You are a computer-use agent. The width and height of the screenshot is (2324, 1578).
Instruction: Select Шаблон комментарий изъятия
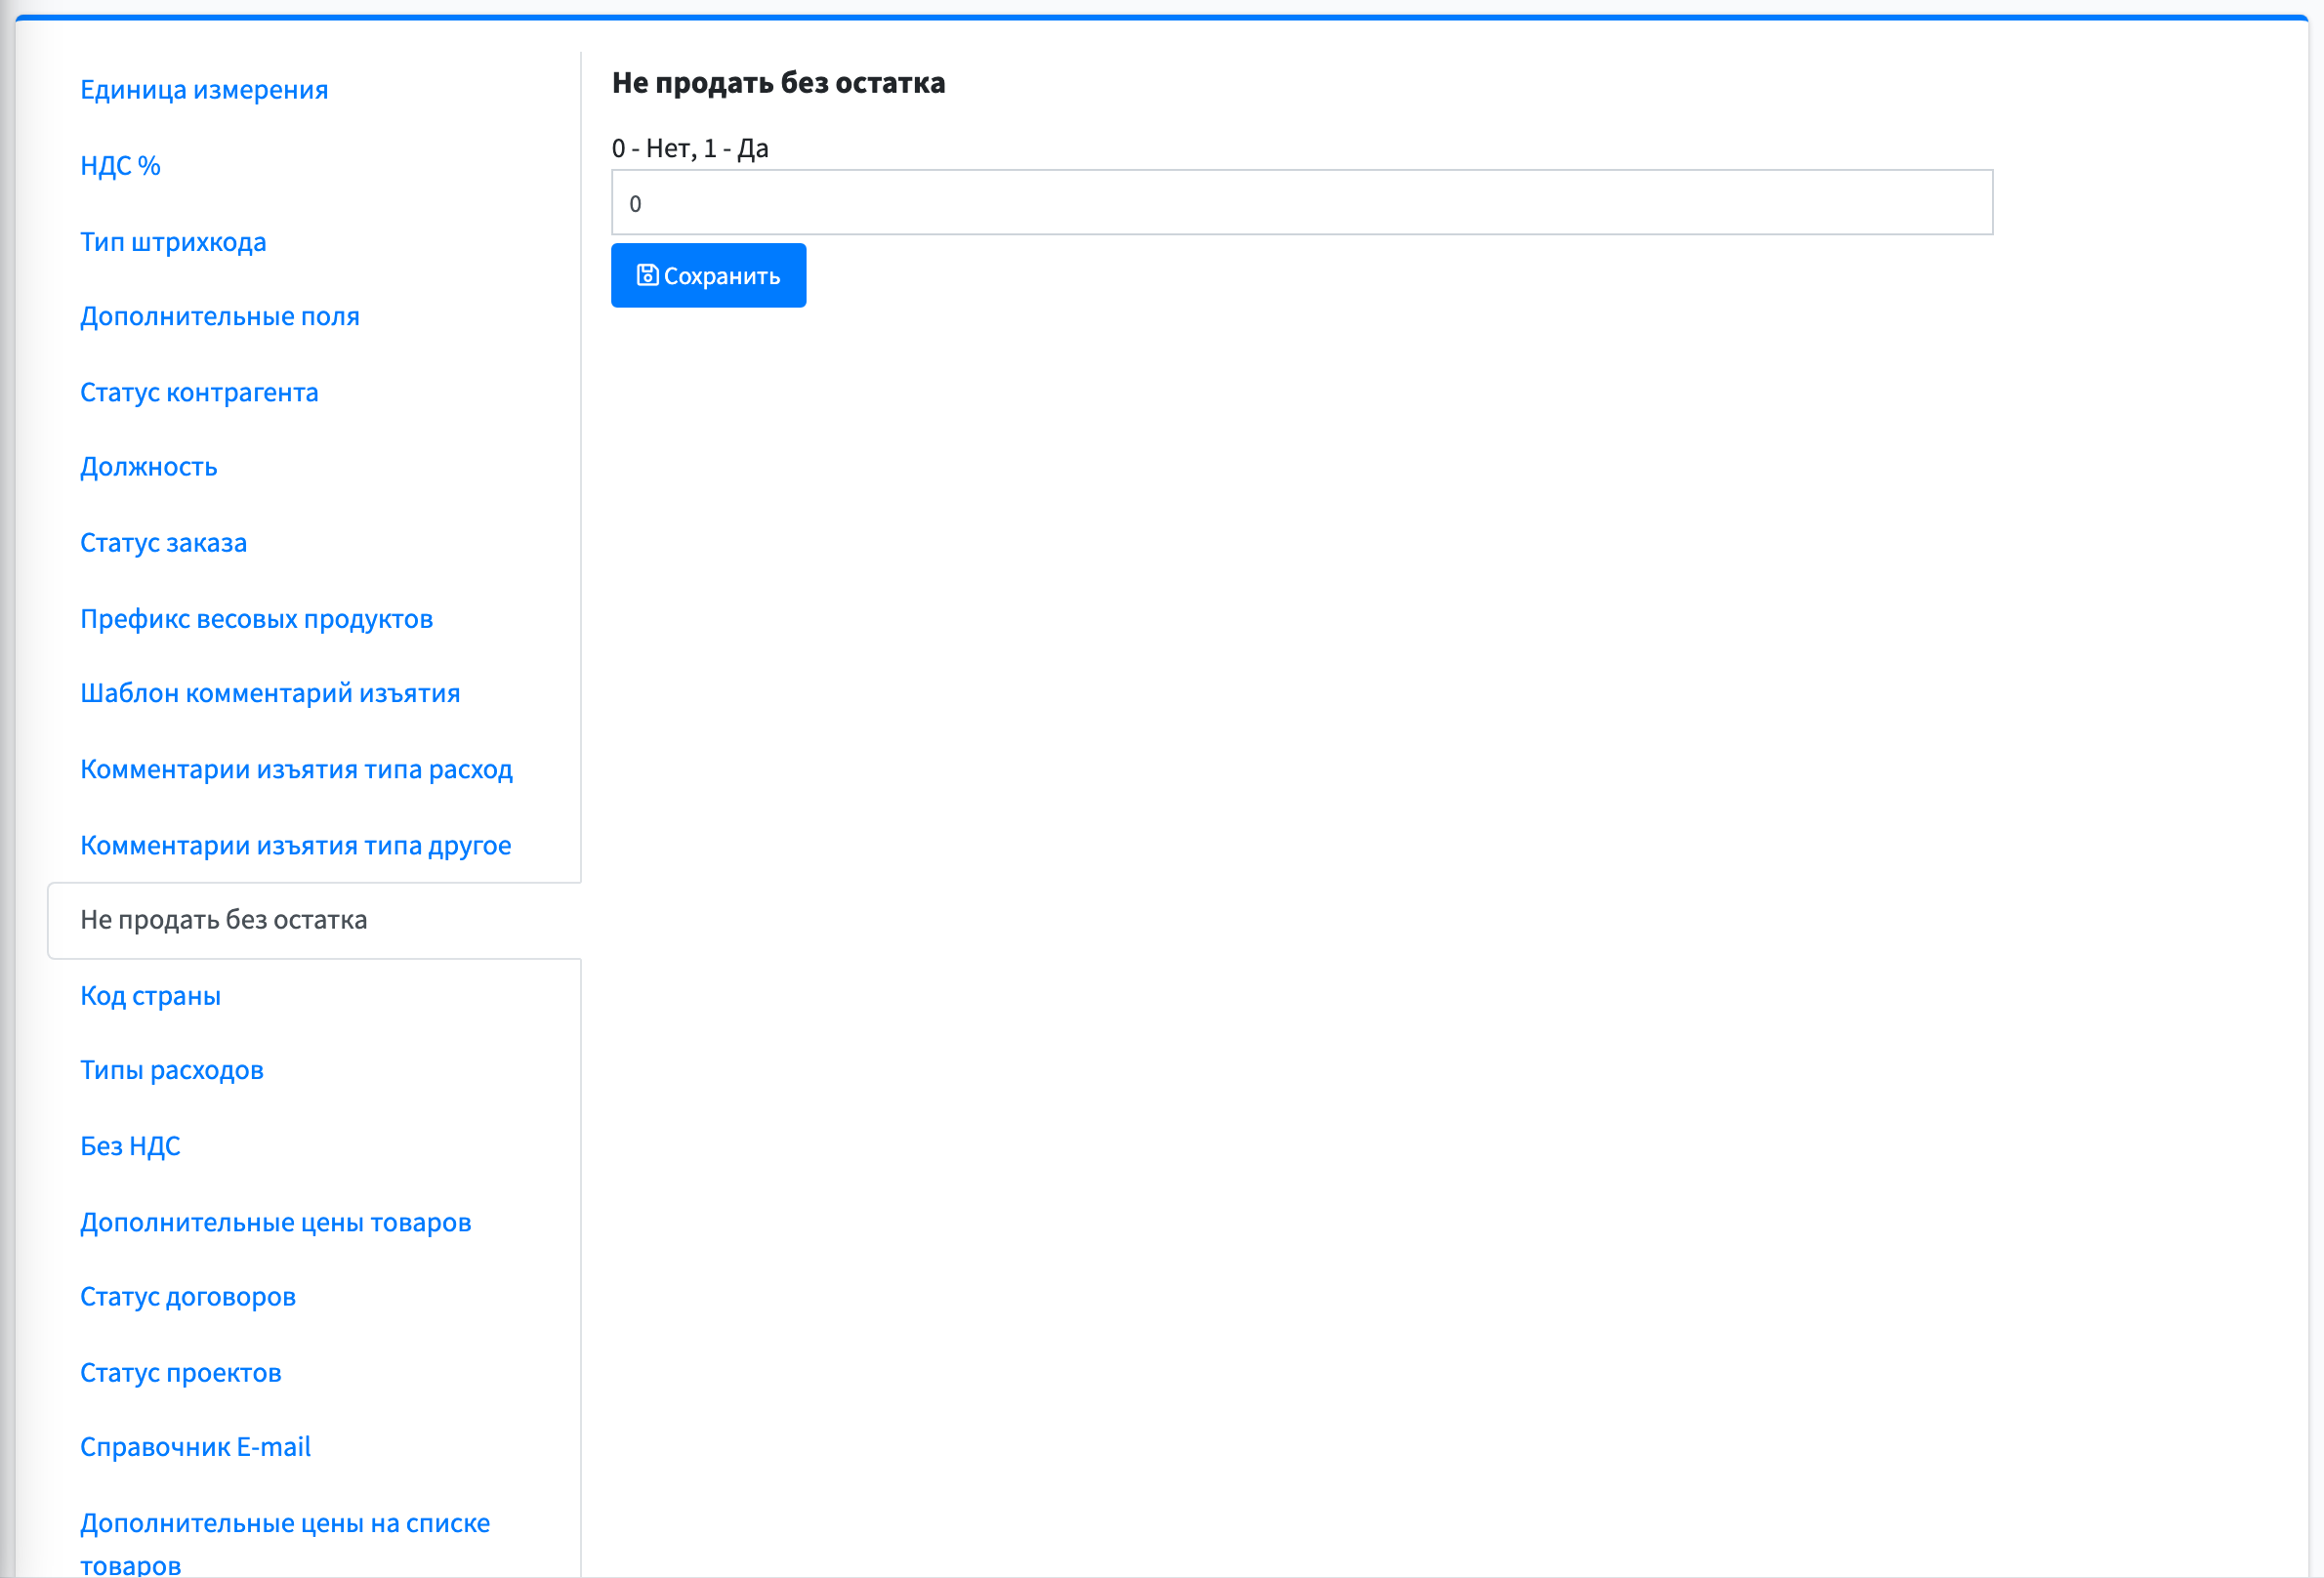pyautogui.click(x=270, y=693)
